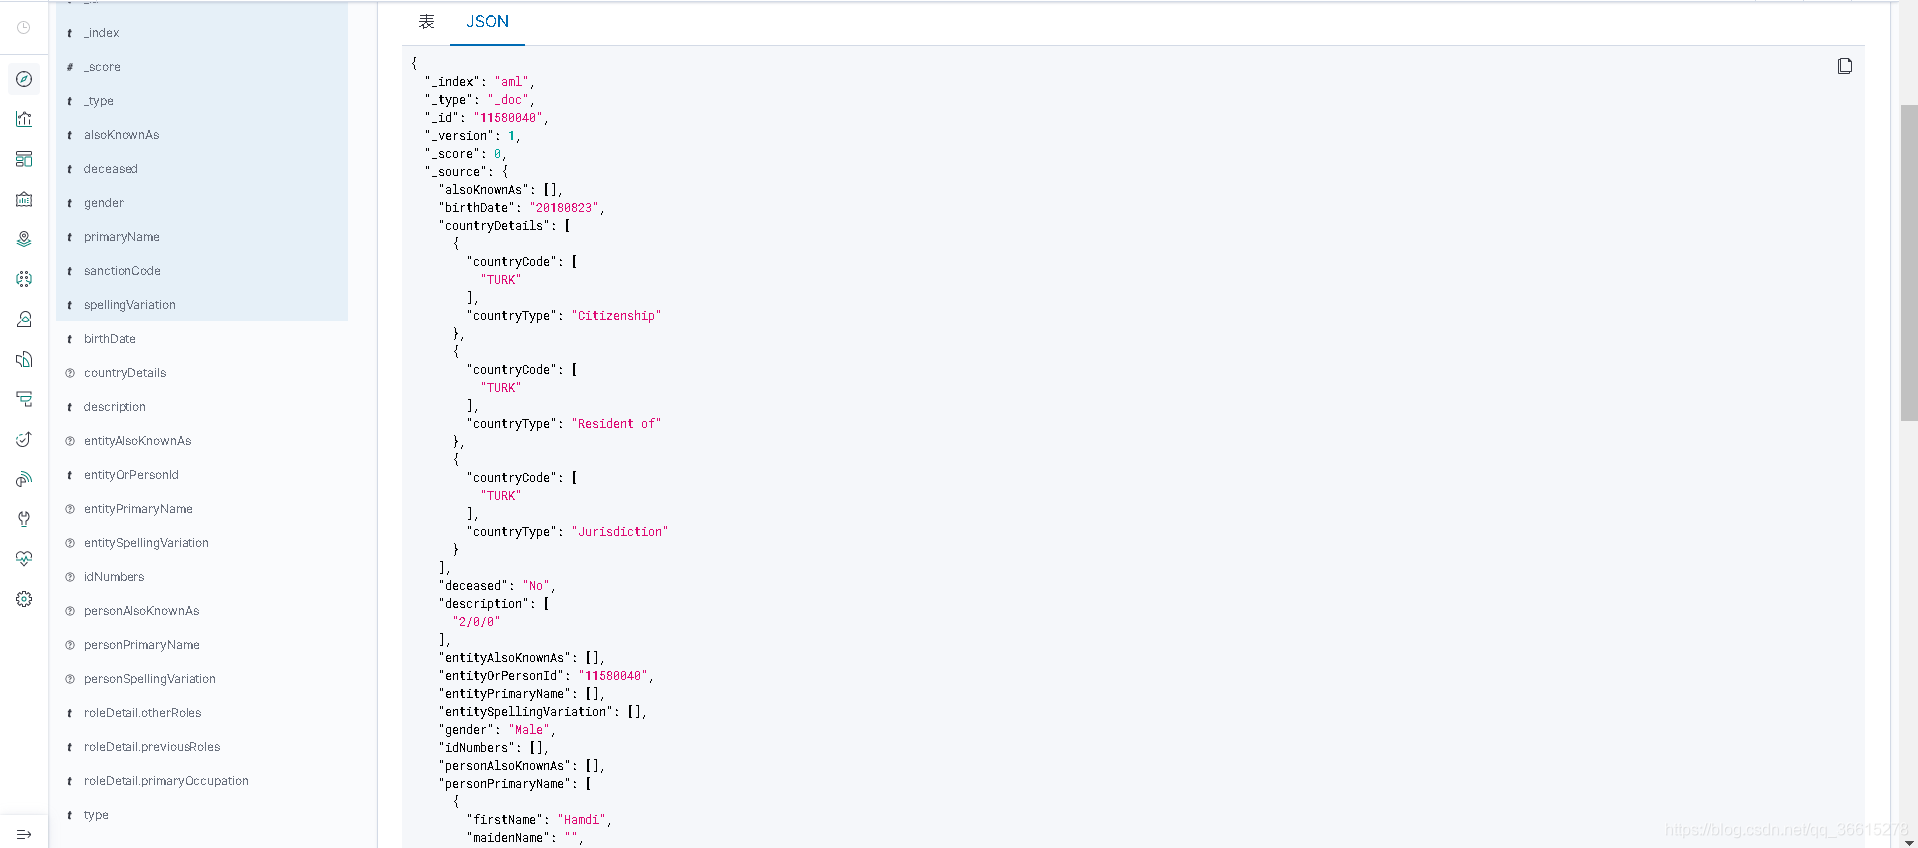Viewport: 1918px width, 848px height.
Task: Click the gender value "Male" in JSON
Action: click(x=529, y=730)
